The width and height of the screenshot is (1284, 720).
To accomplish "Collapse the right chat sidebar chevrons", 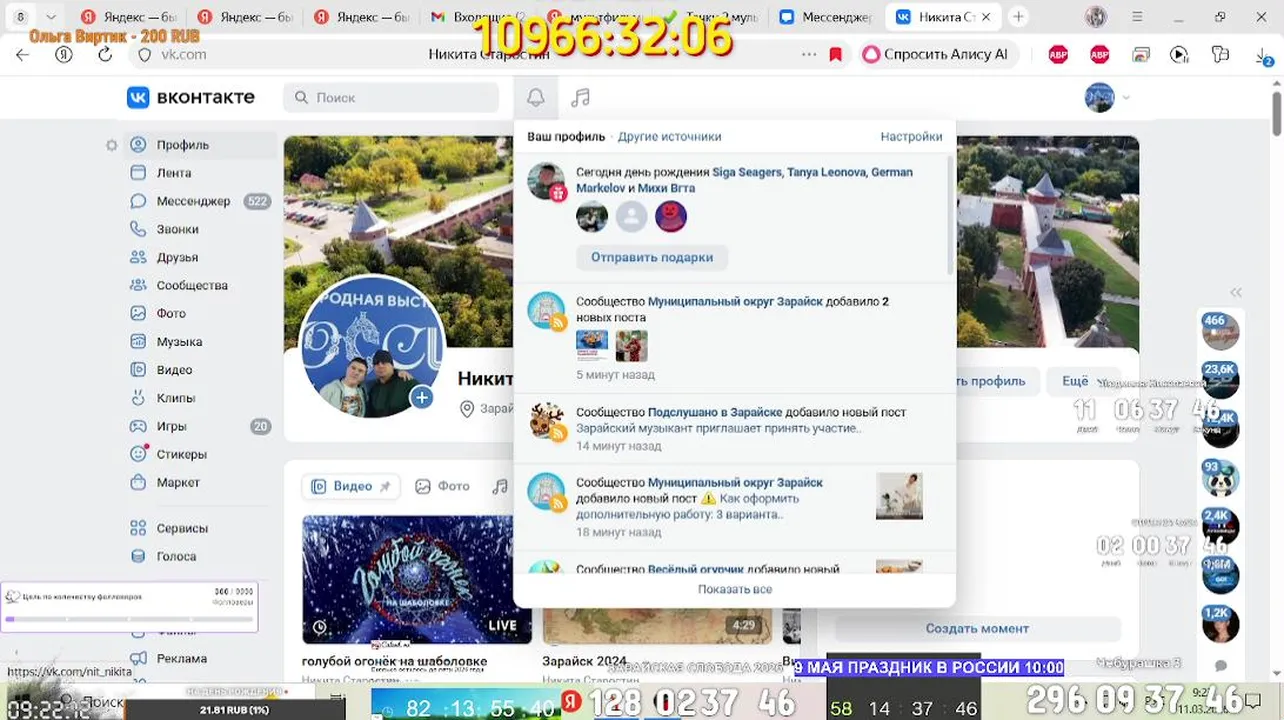I will pyautogui.click(x=1236, y=293).
